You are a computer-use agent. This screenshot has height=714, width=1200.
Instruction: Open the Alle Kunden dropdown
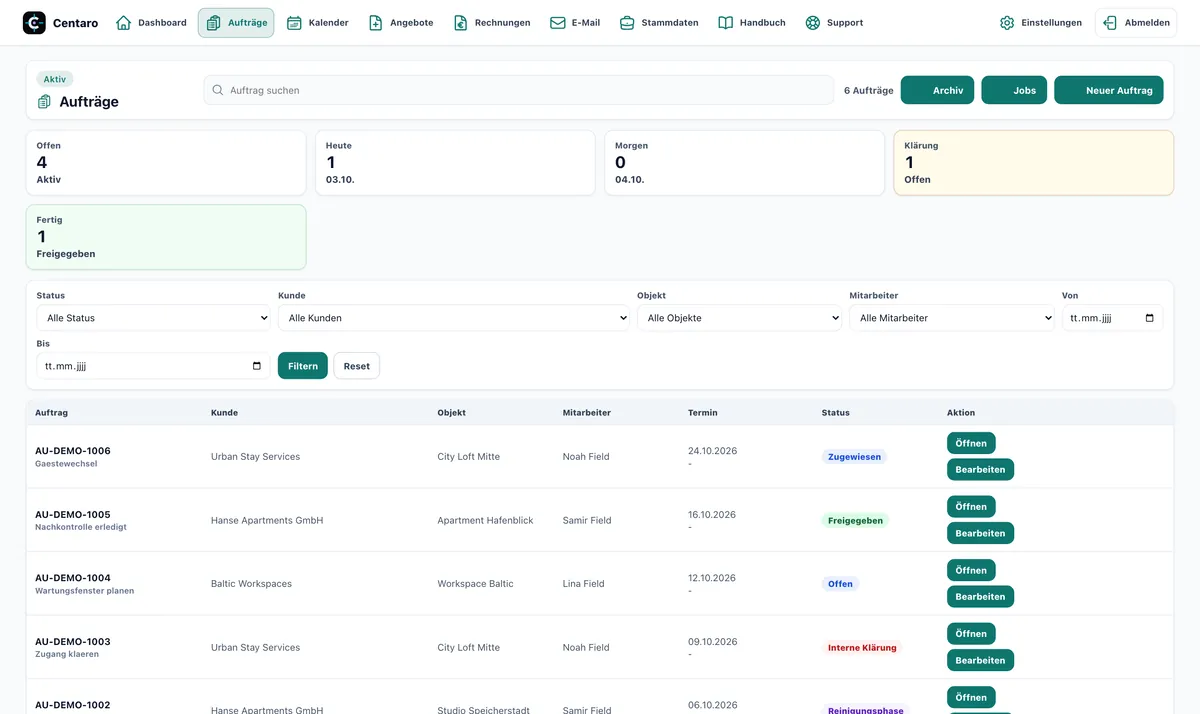point(454,318)
